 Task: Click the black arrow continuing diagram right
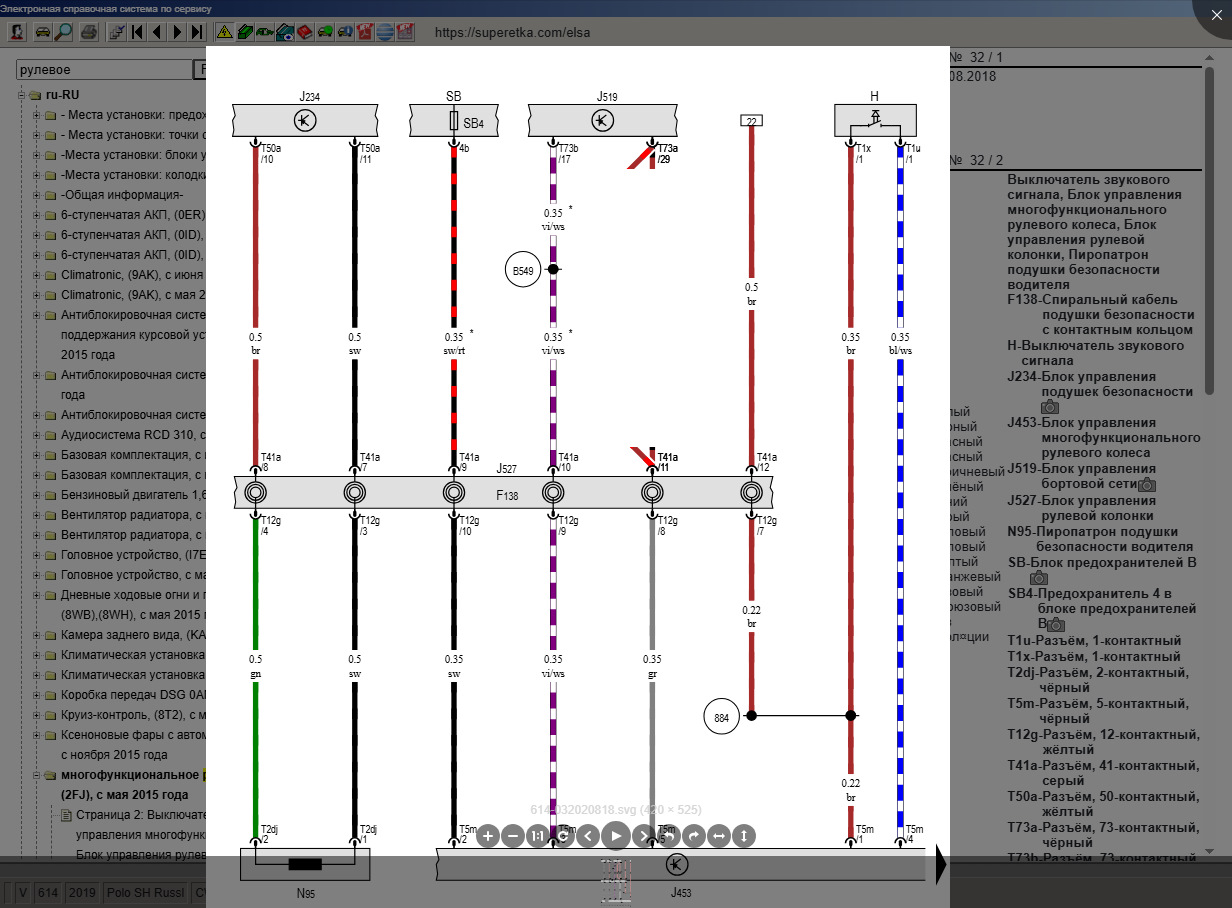[940, 866]
